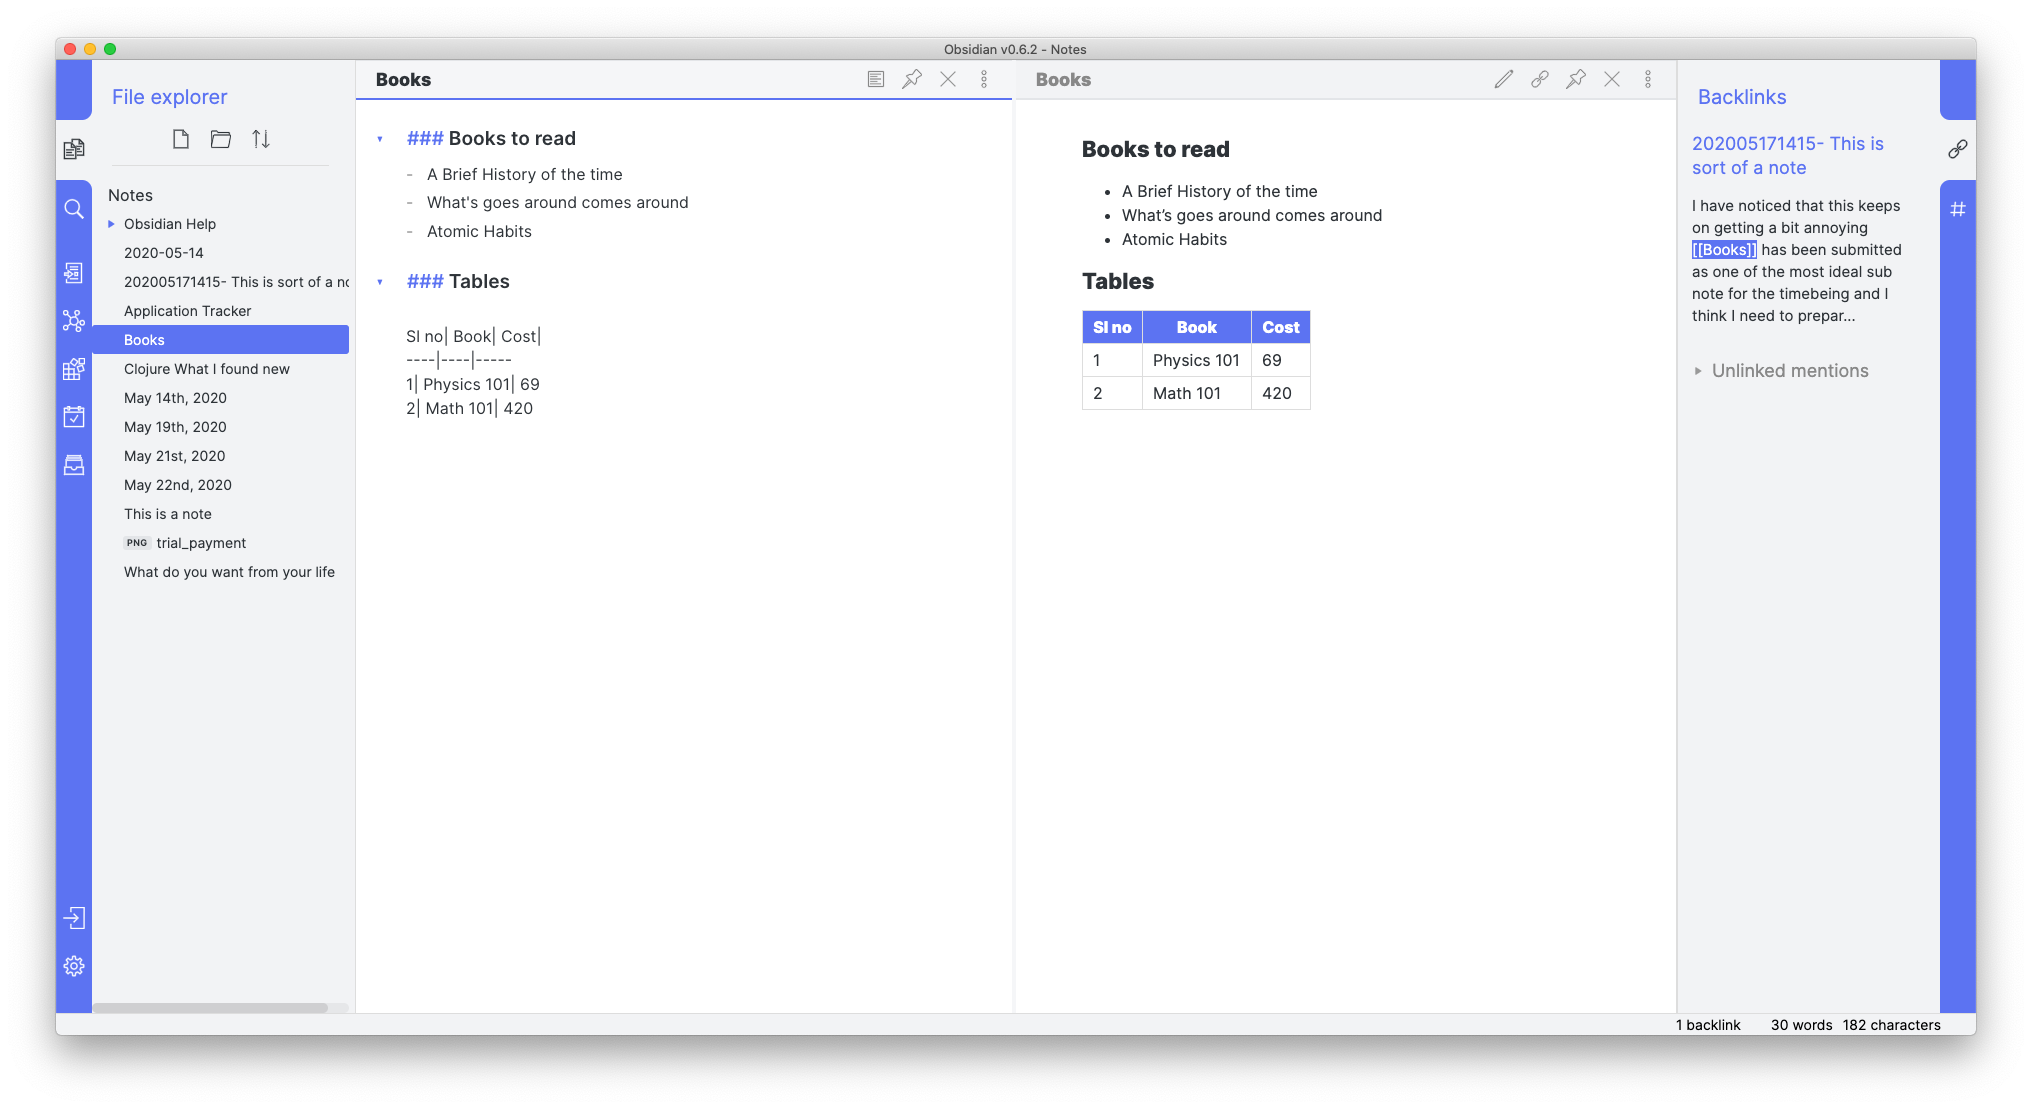Click the link icon in preview pane header
This screenshot has height=1109, width=2032.
1540,79
